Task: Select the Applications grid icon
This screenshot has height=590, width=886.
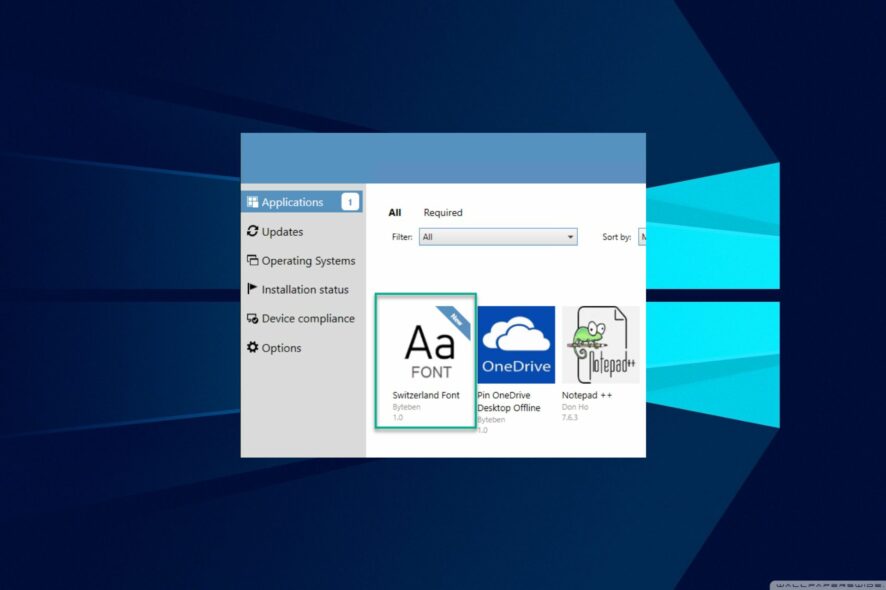Action: pos(253,201)
